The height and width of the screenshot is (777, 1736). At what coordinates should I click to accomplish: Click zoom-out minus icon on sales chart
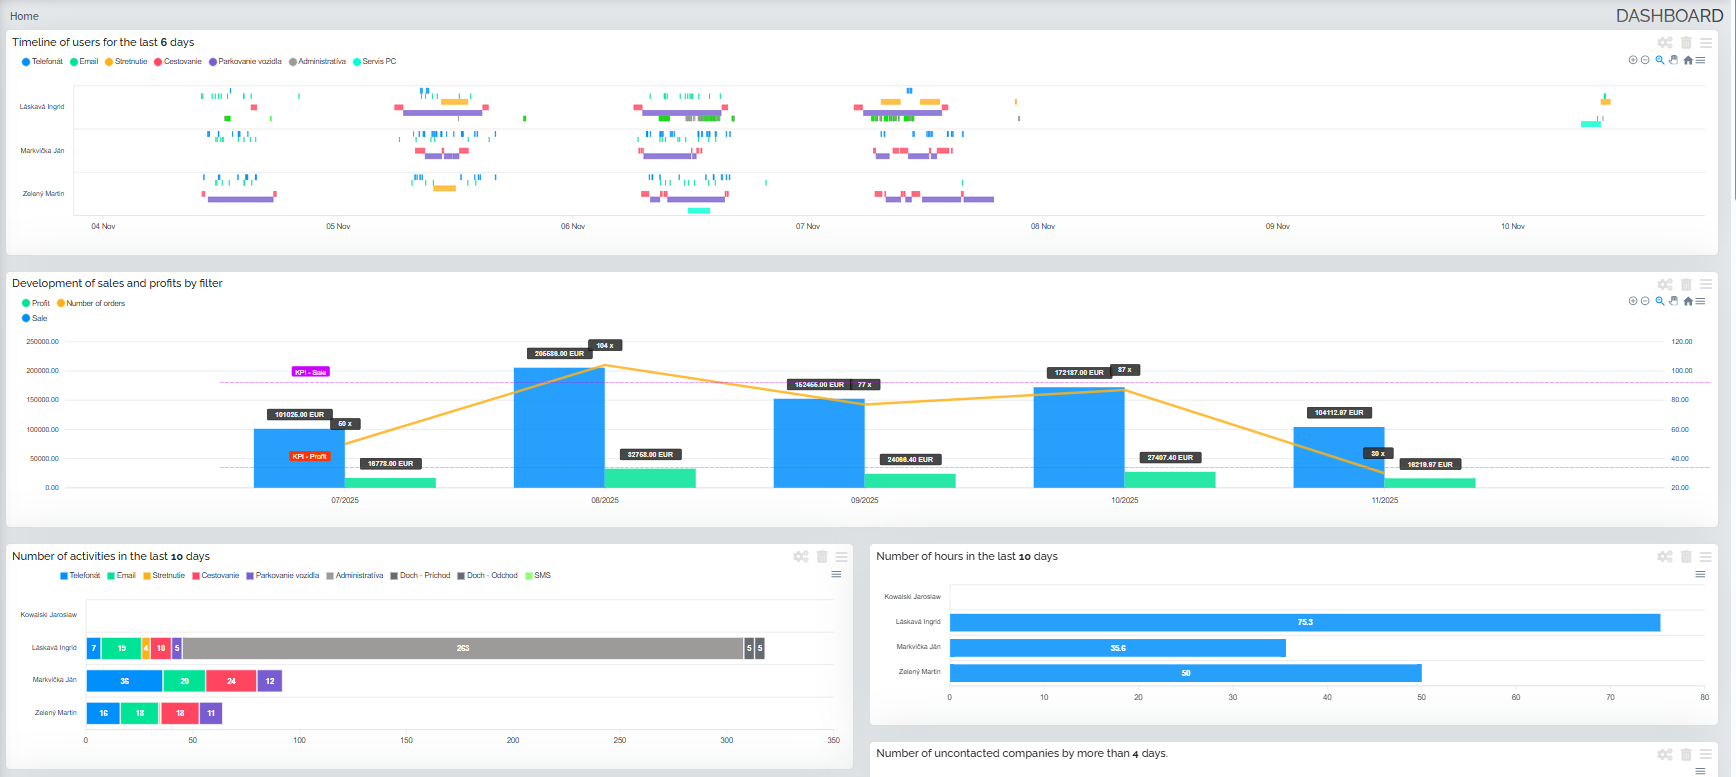(1645, 301)
